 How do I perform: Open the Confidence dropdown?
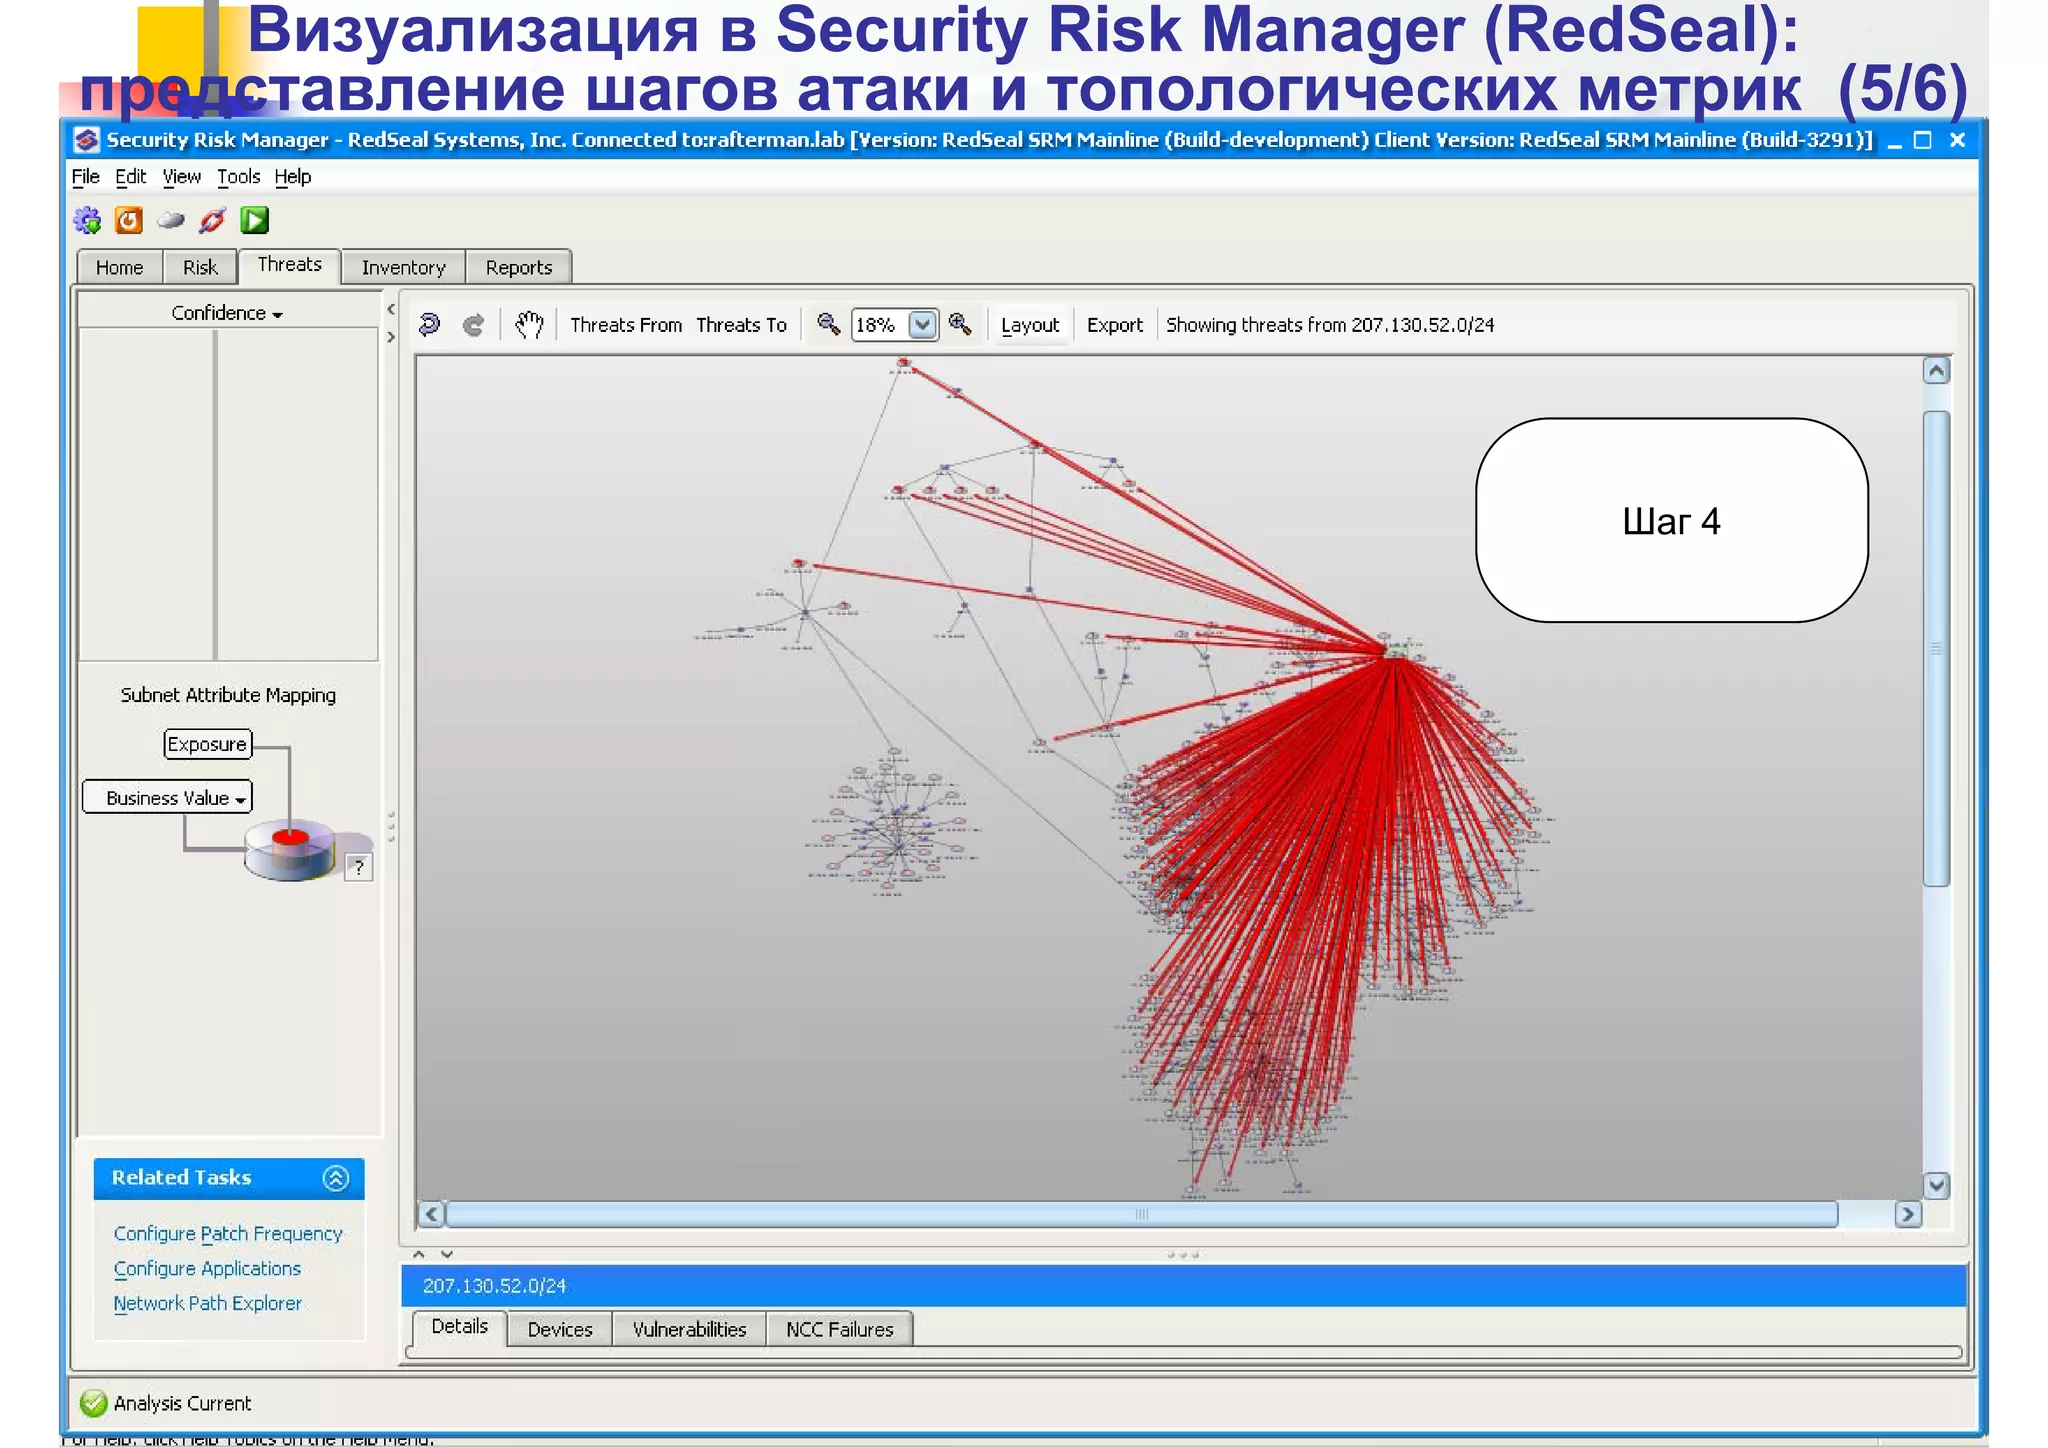[227, 313]
